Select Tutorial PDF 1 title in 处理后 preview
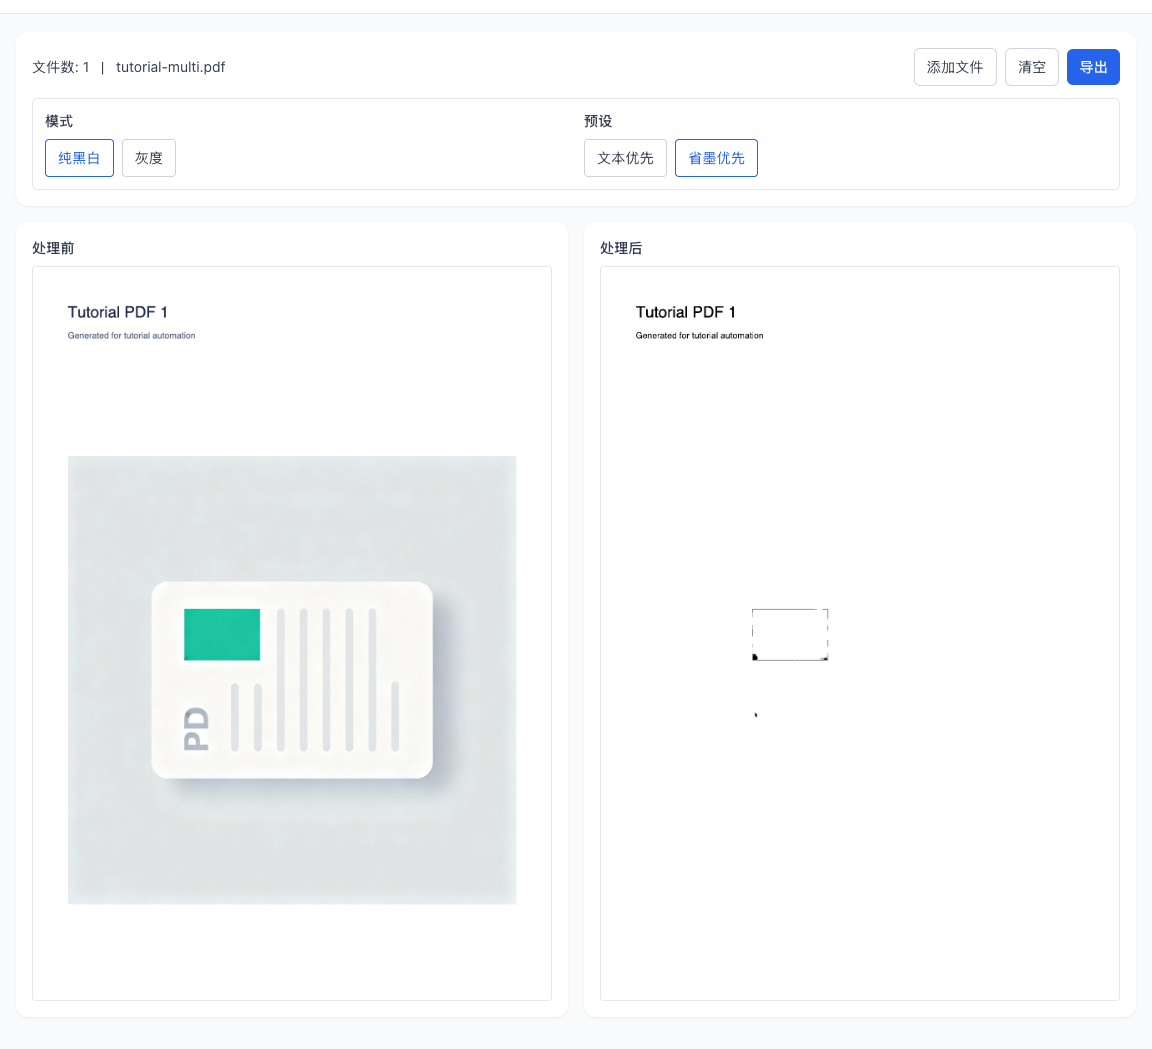This screenshot has height=1049, width=1152. [686, 312]
